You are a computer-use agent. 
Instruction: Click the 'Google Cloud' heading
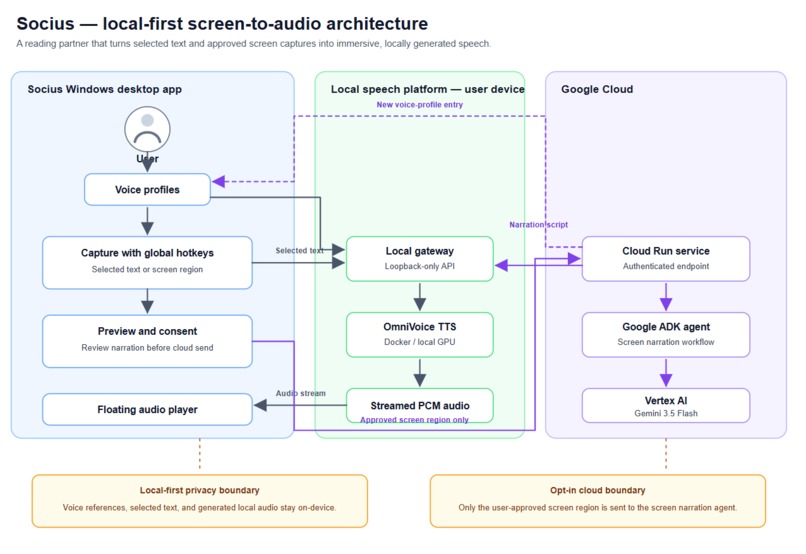pyautogui.click(x=597, y=89)
